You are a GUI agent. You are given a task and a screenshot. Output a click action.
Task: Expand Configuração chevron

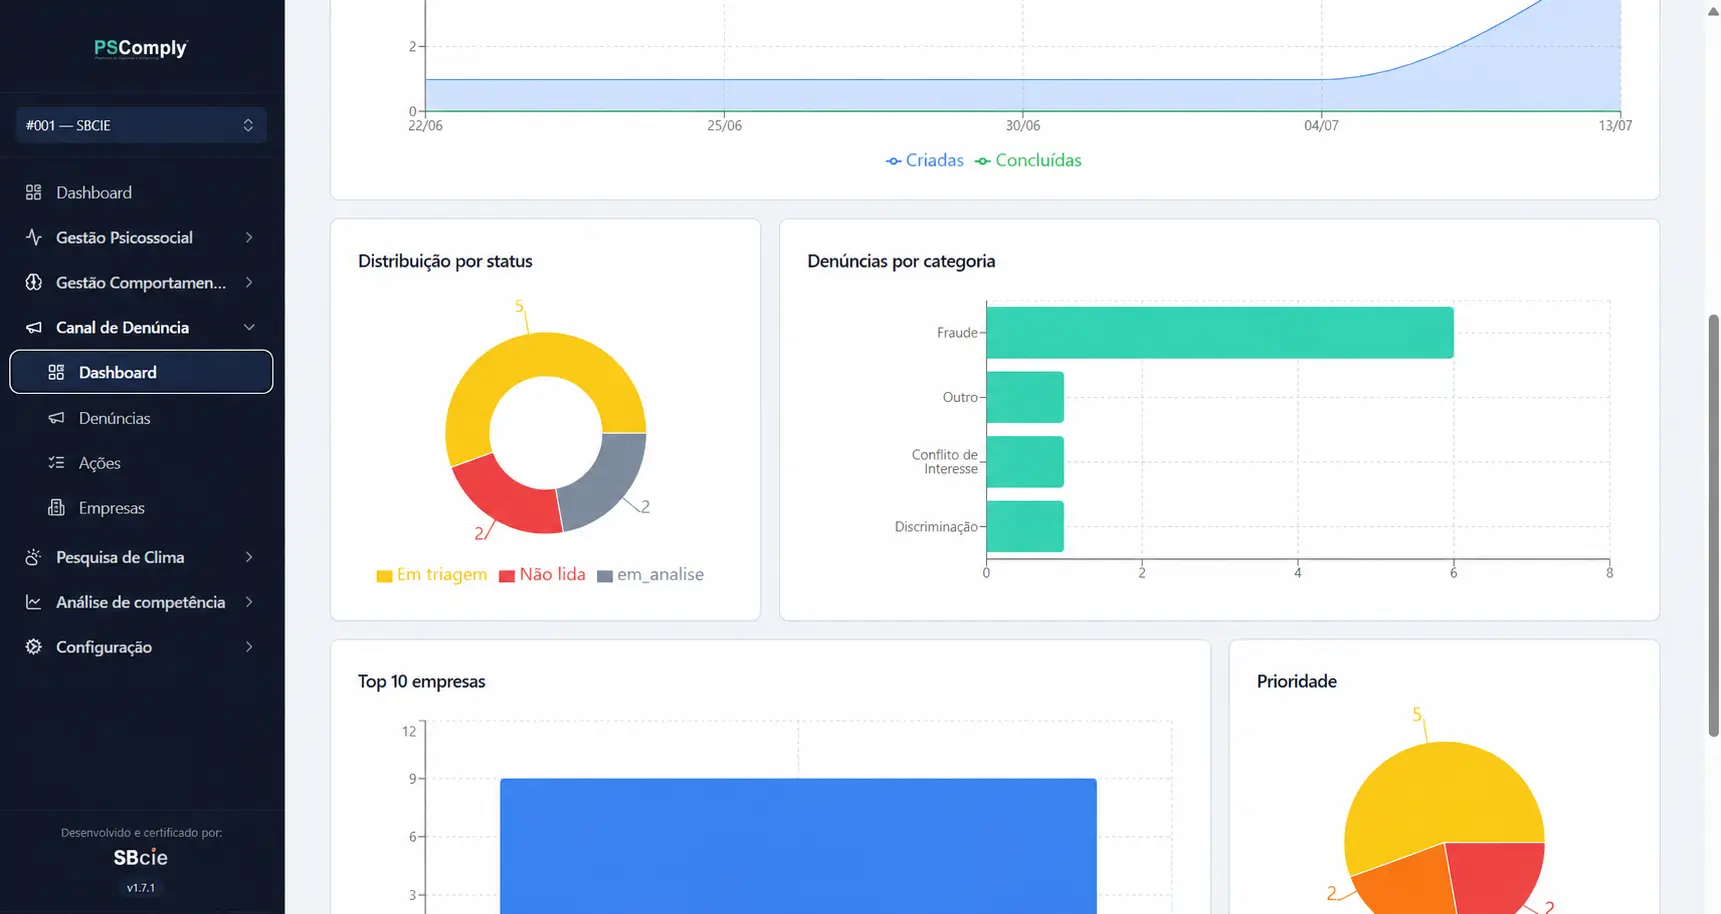[249, 647]
